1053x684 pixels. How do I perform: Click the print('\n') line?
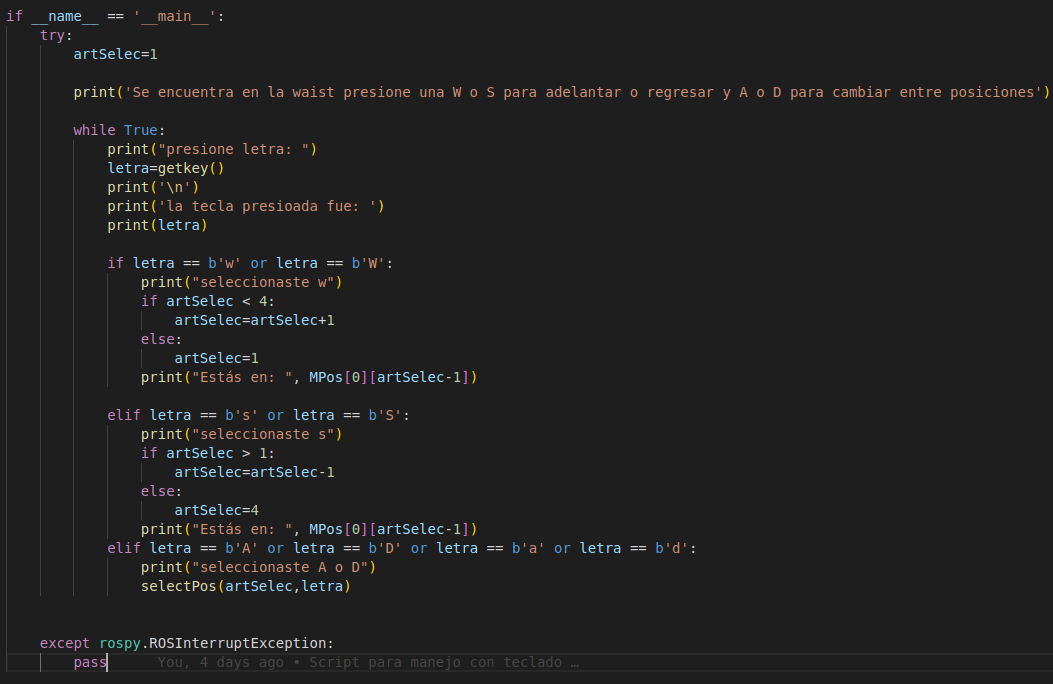point(153,187)
